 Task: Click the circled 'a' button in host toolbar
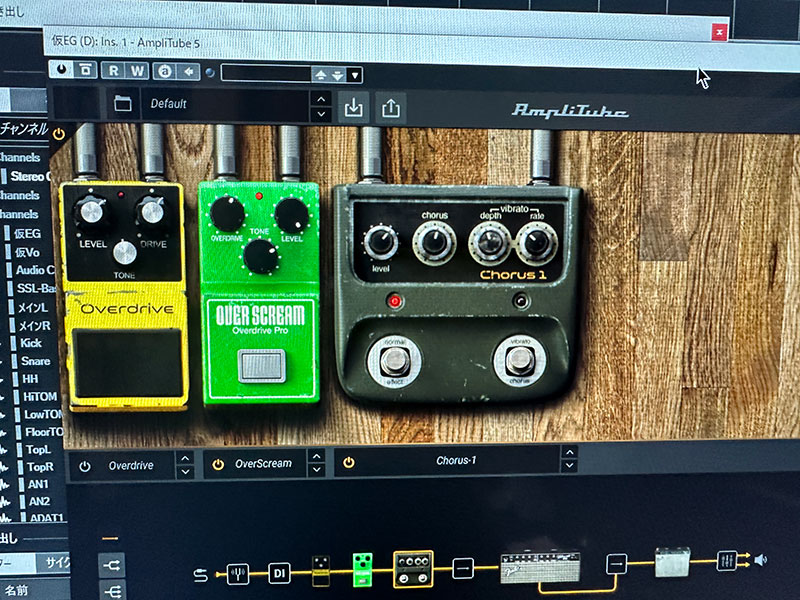(164, 71)
